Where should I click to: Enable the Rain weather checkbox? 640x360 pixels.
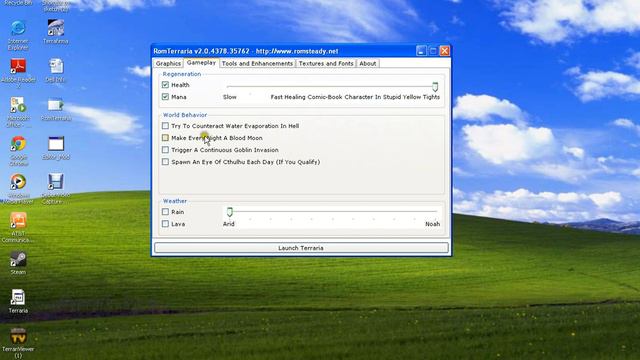(165, 212)
